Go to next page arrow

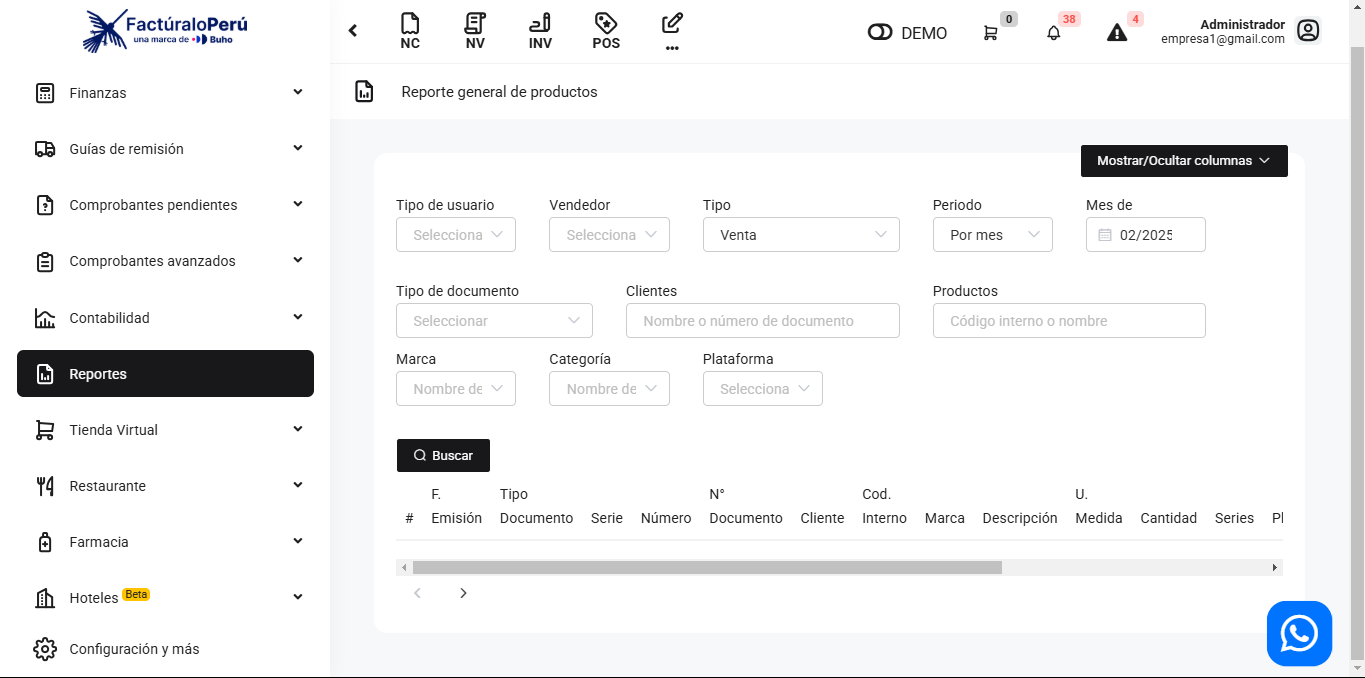(x=463, y=593)
